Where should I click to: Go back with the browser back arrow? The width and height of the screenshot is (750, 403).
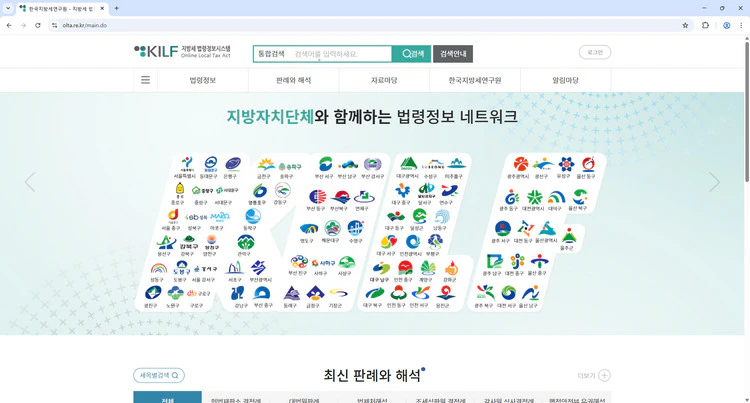coord(9,25)
